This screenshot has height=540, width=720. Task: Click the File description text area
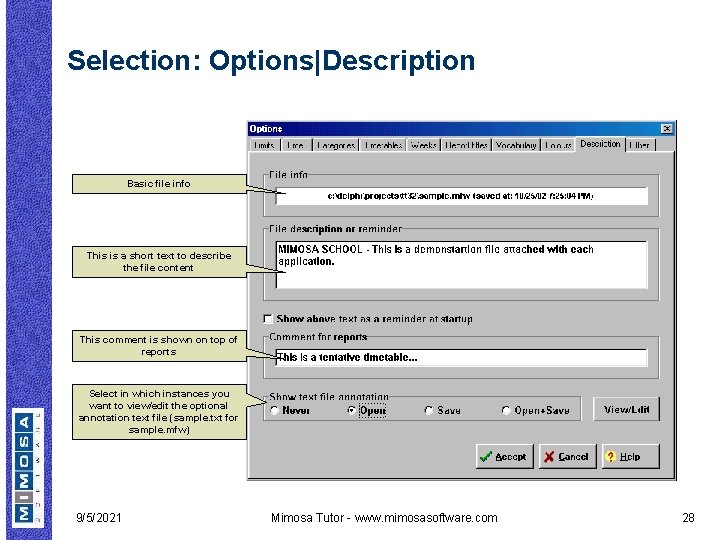pos(461,265)
